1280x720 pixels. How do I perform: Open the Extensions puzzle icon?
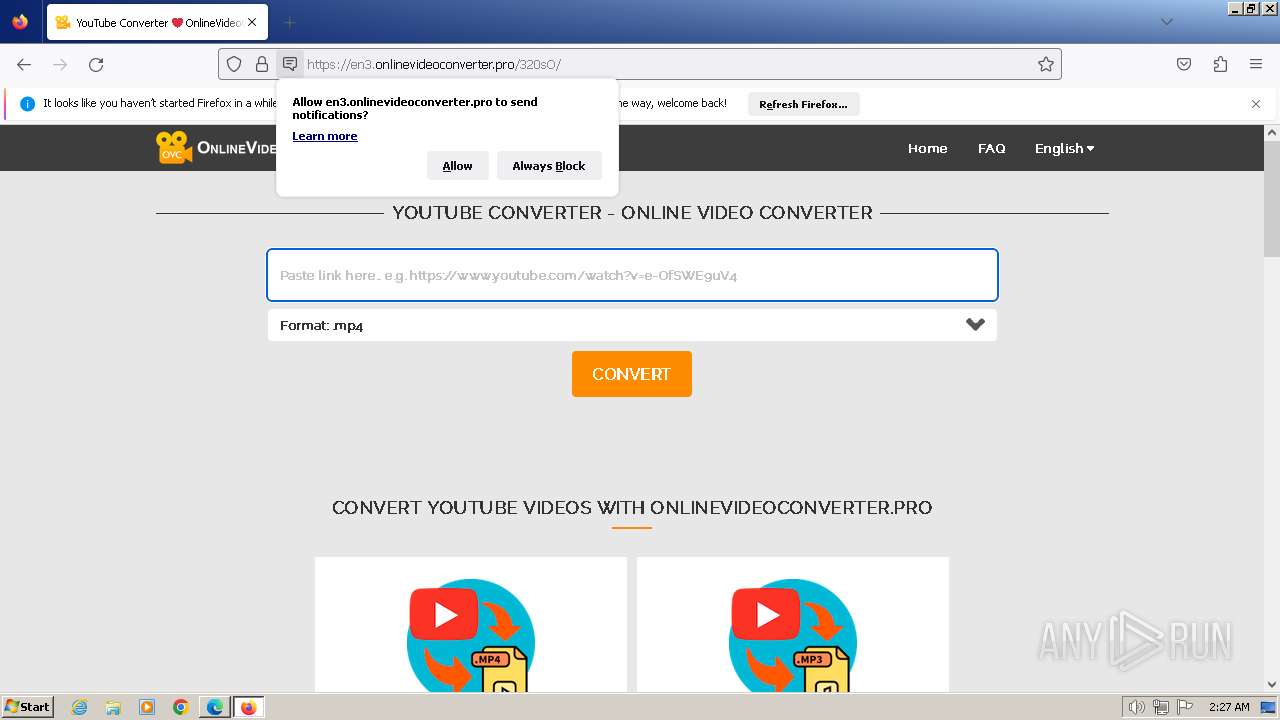click(x=1220, y=64)
